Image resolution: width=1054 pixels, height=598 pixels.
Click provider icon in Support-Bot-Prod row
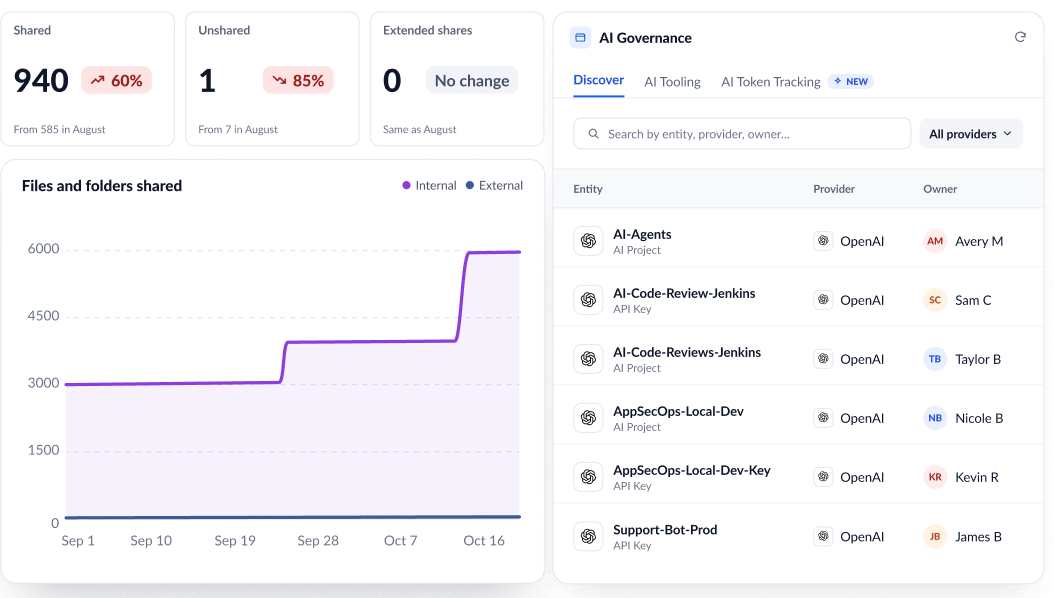pos(823,536)
